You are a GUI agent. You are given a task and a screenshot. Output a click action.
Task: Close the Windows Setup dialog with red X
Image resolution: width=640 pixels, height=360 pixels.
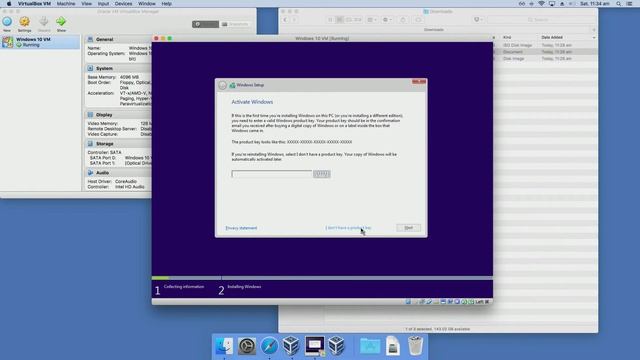tap(418, 82)
